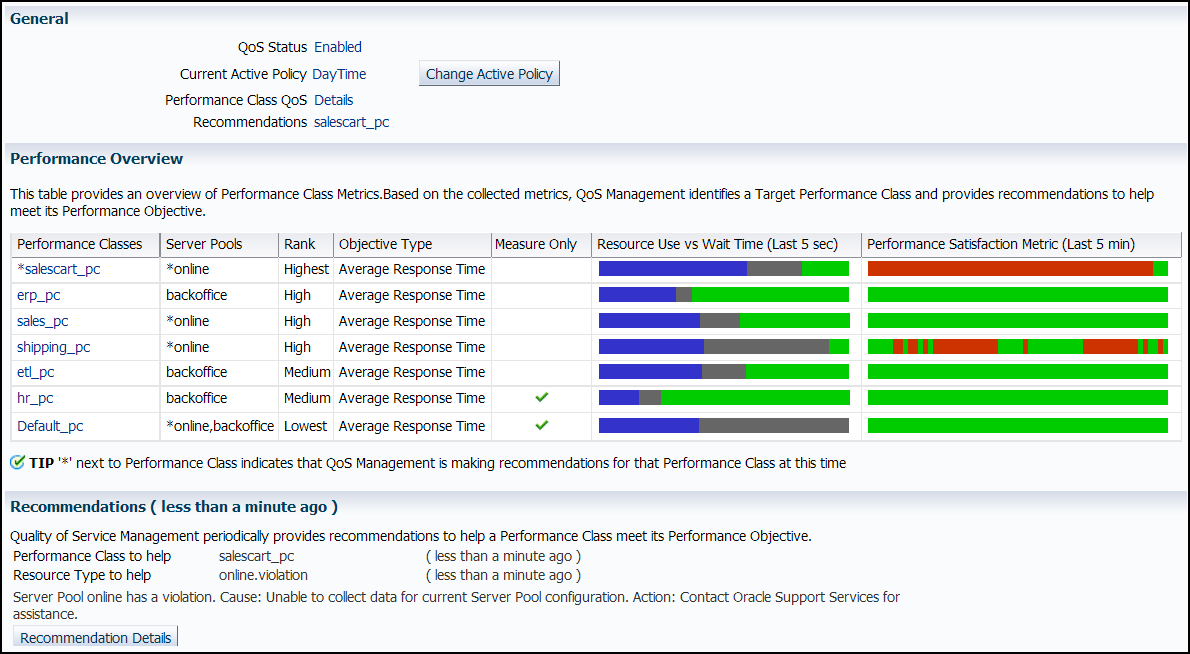Open the sales_pc performance class
Screen dimensions: 1190x654
42,321
